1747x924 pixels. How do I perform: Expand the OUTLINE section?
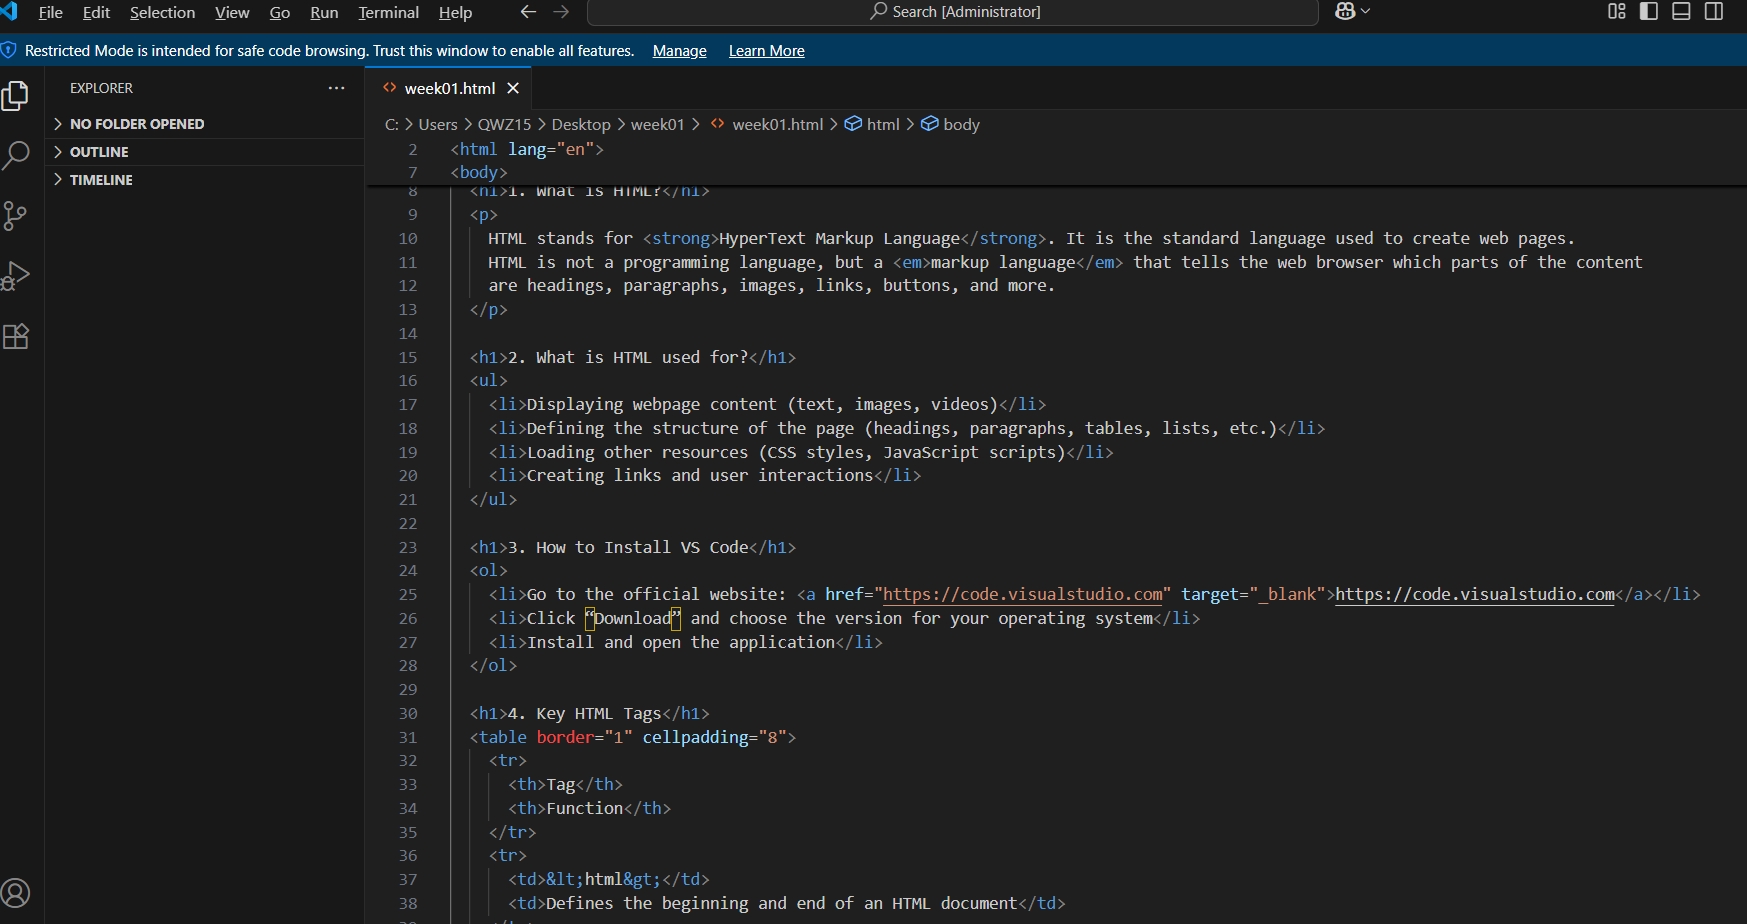[205, 152]
